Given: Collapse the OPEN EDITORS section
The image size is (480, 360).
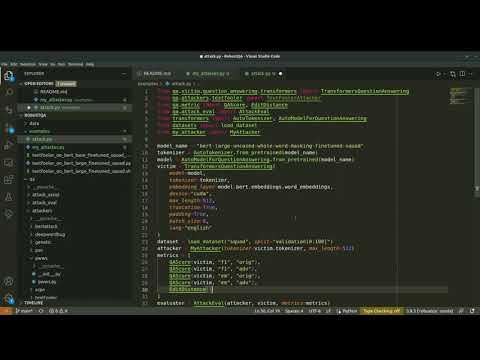Looking at the screenshot, I should [x=39, y=84].
